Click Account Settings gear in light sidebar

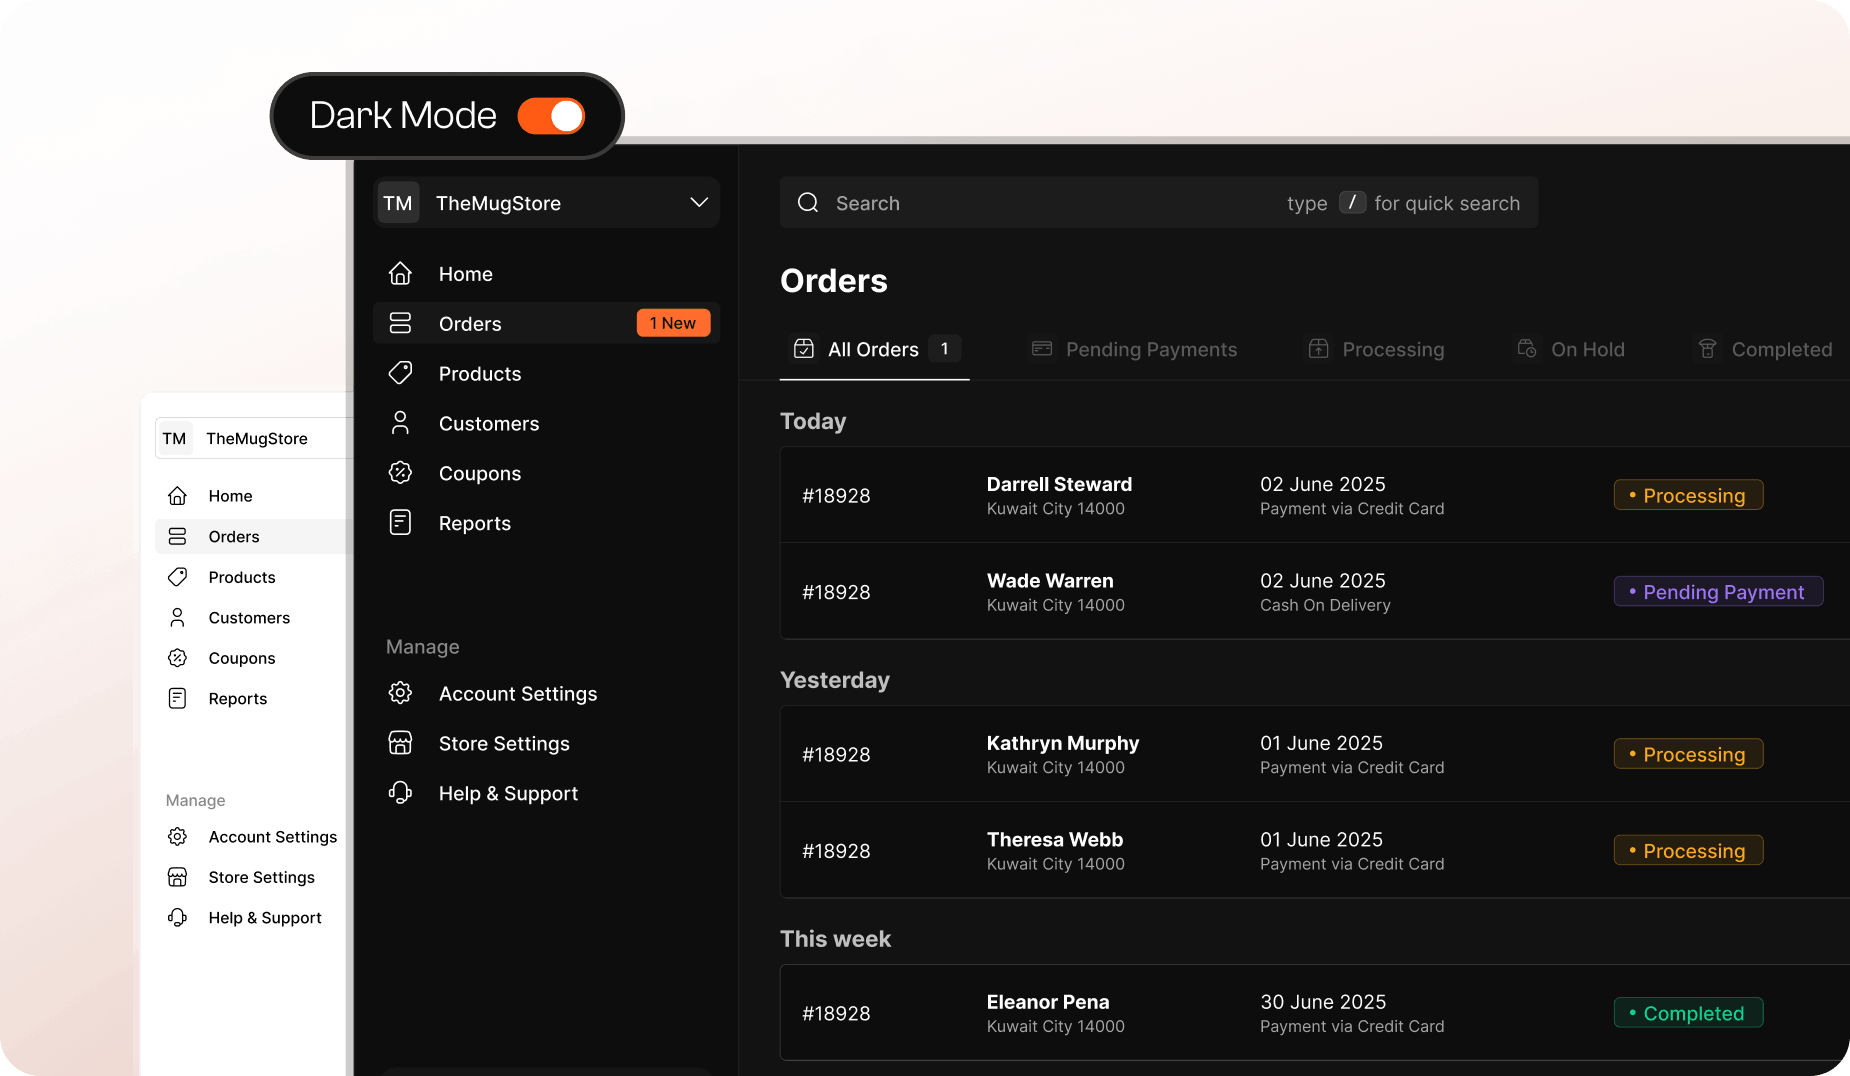(177, 836)
